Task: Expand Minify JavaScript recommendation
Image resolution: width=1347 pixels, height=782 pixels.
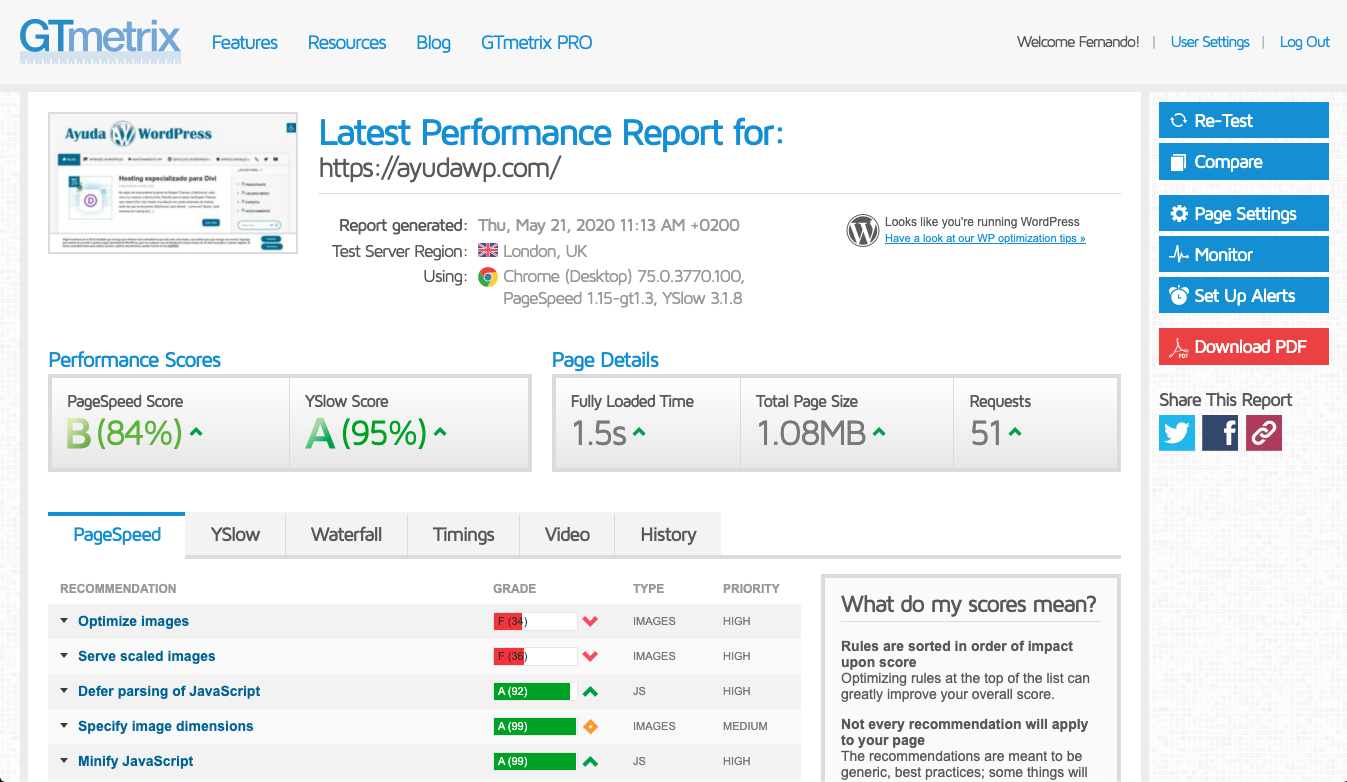Action: point(65,761)
